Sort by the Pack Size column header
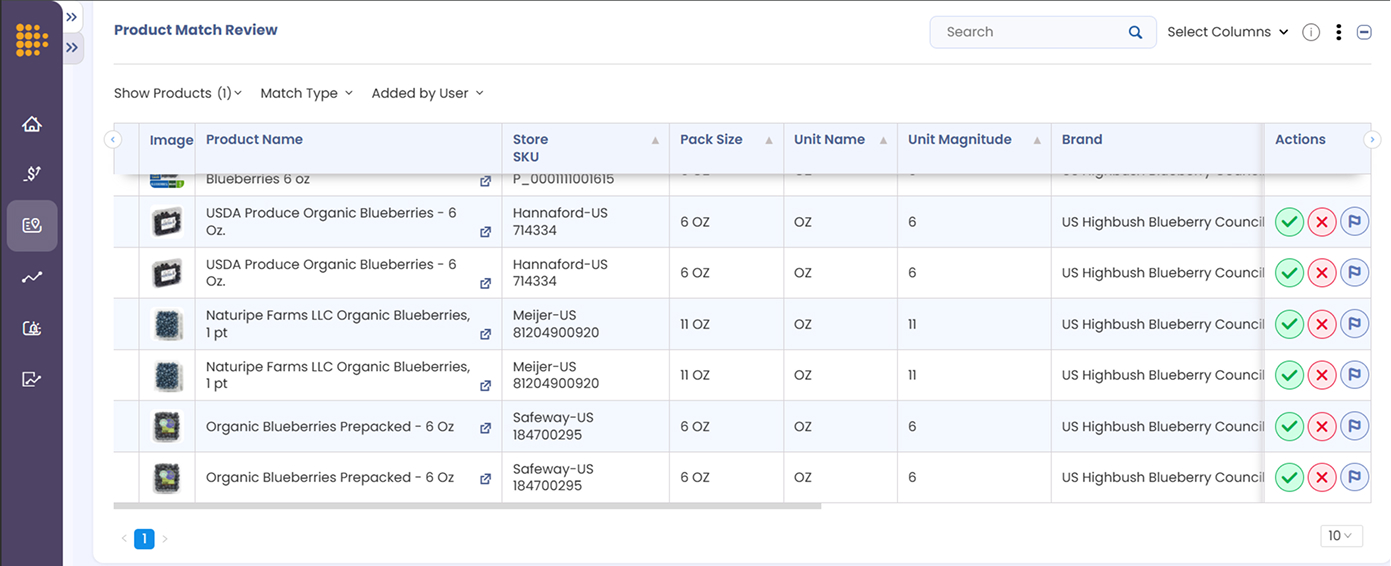Viewport: 1391px width, 566px height. [711, 140]
